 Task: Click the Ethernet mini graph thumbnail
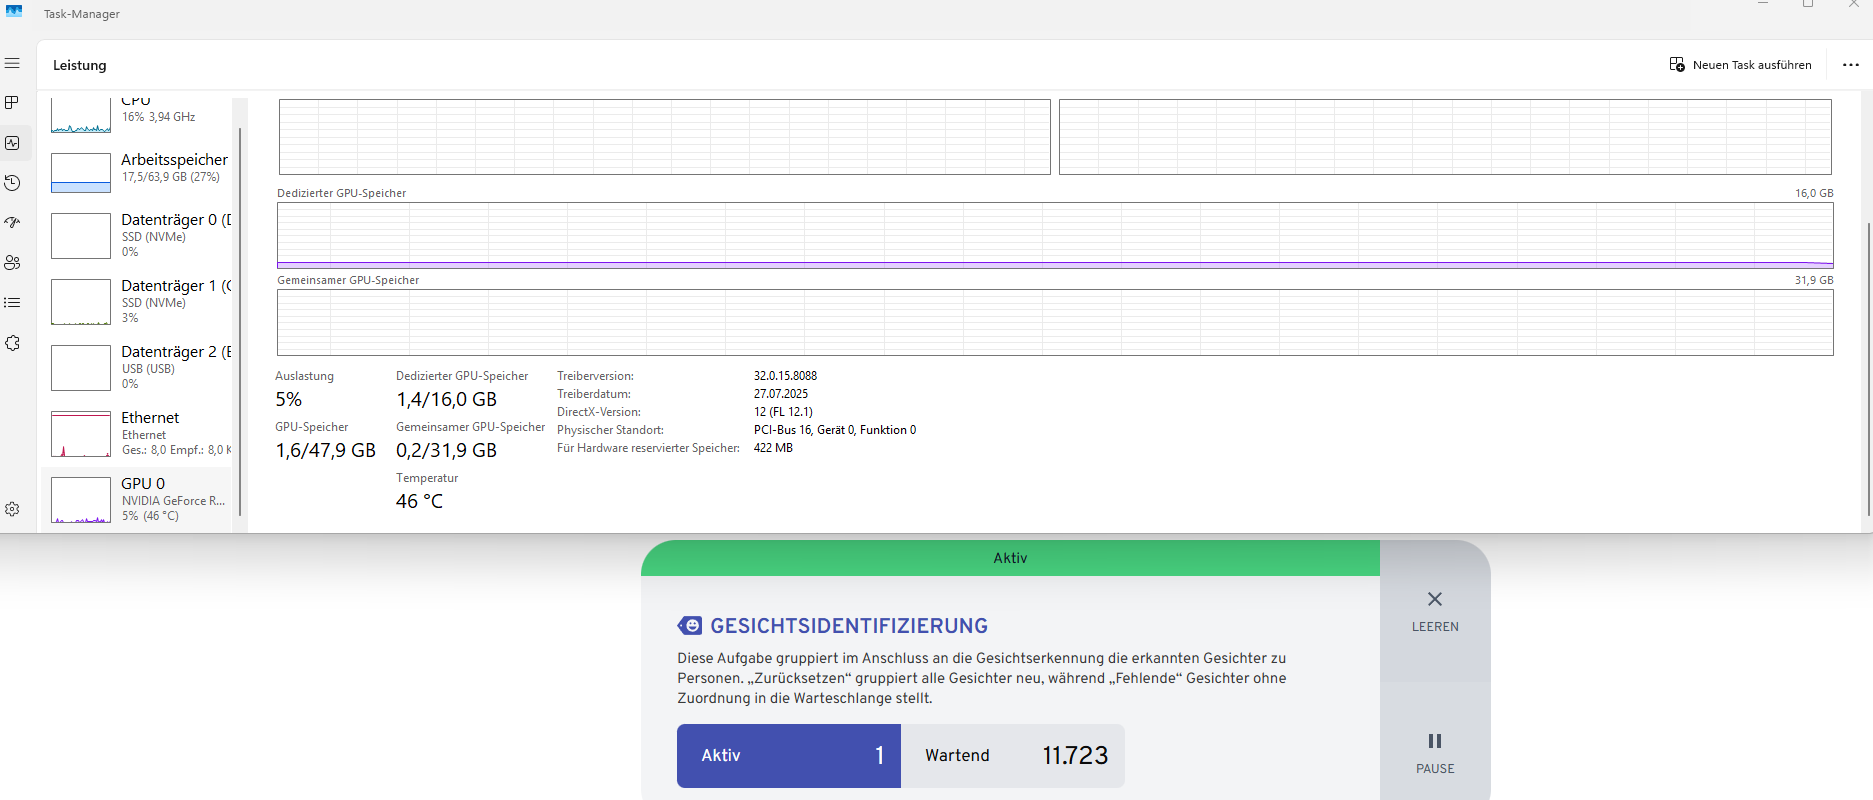point(81,434)
